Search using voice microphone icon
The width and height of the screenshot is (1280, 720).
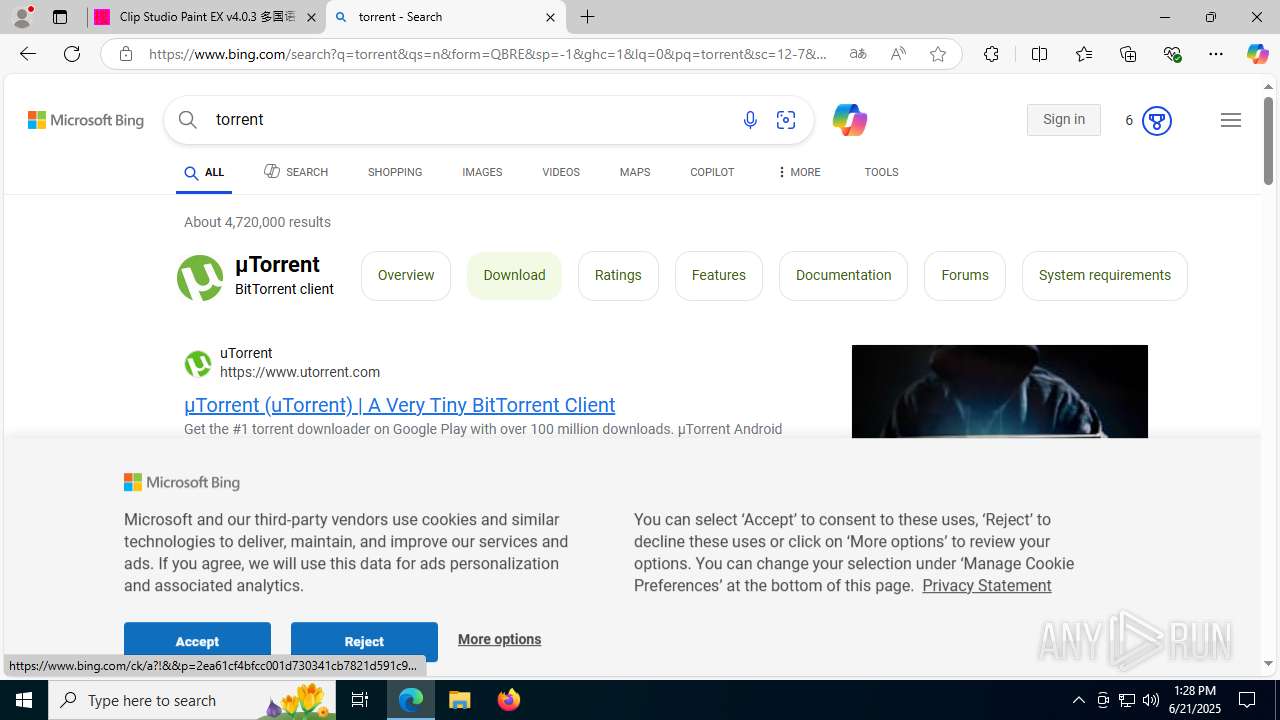[x=750, y=120]
